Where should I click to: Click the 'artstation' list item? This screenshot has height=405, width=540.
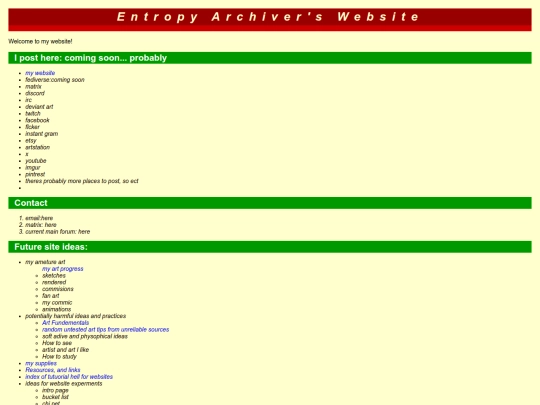coord(38,147)
